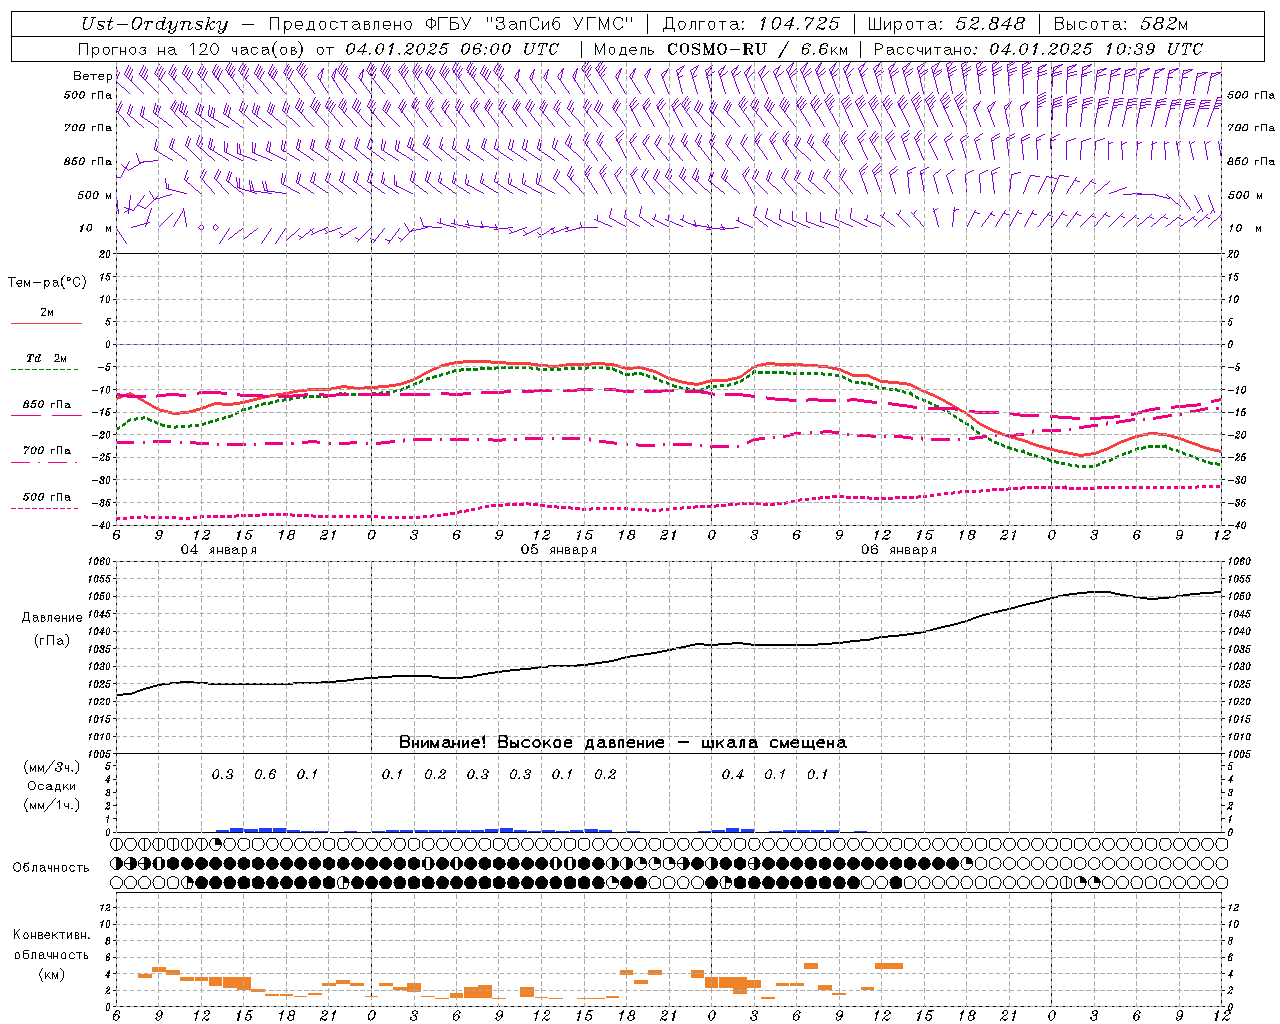Viewport: 1280px width, 1024px height.
Task: Click the 'Осадки' precipitation label
Action: 51,786
